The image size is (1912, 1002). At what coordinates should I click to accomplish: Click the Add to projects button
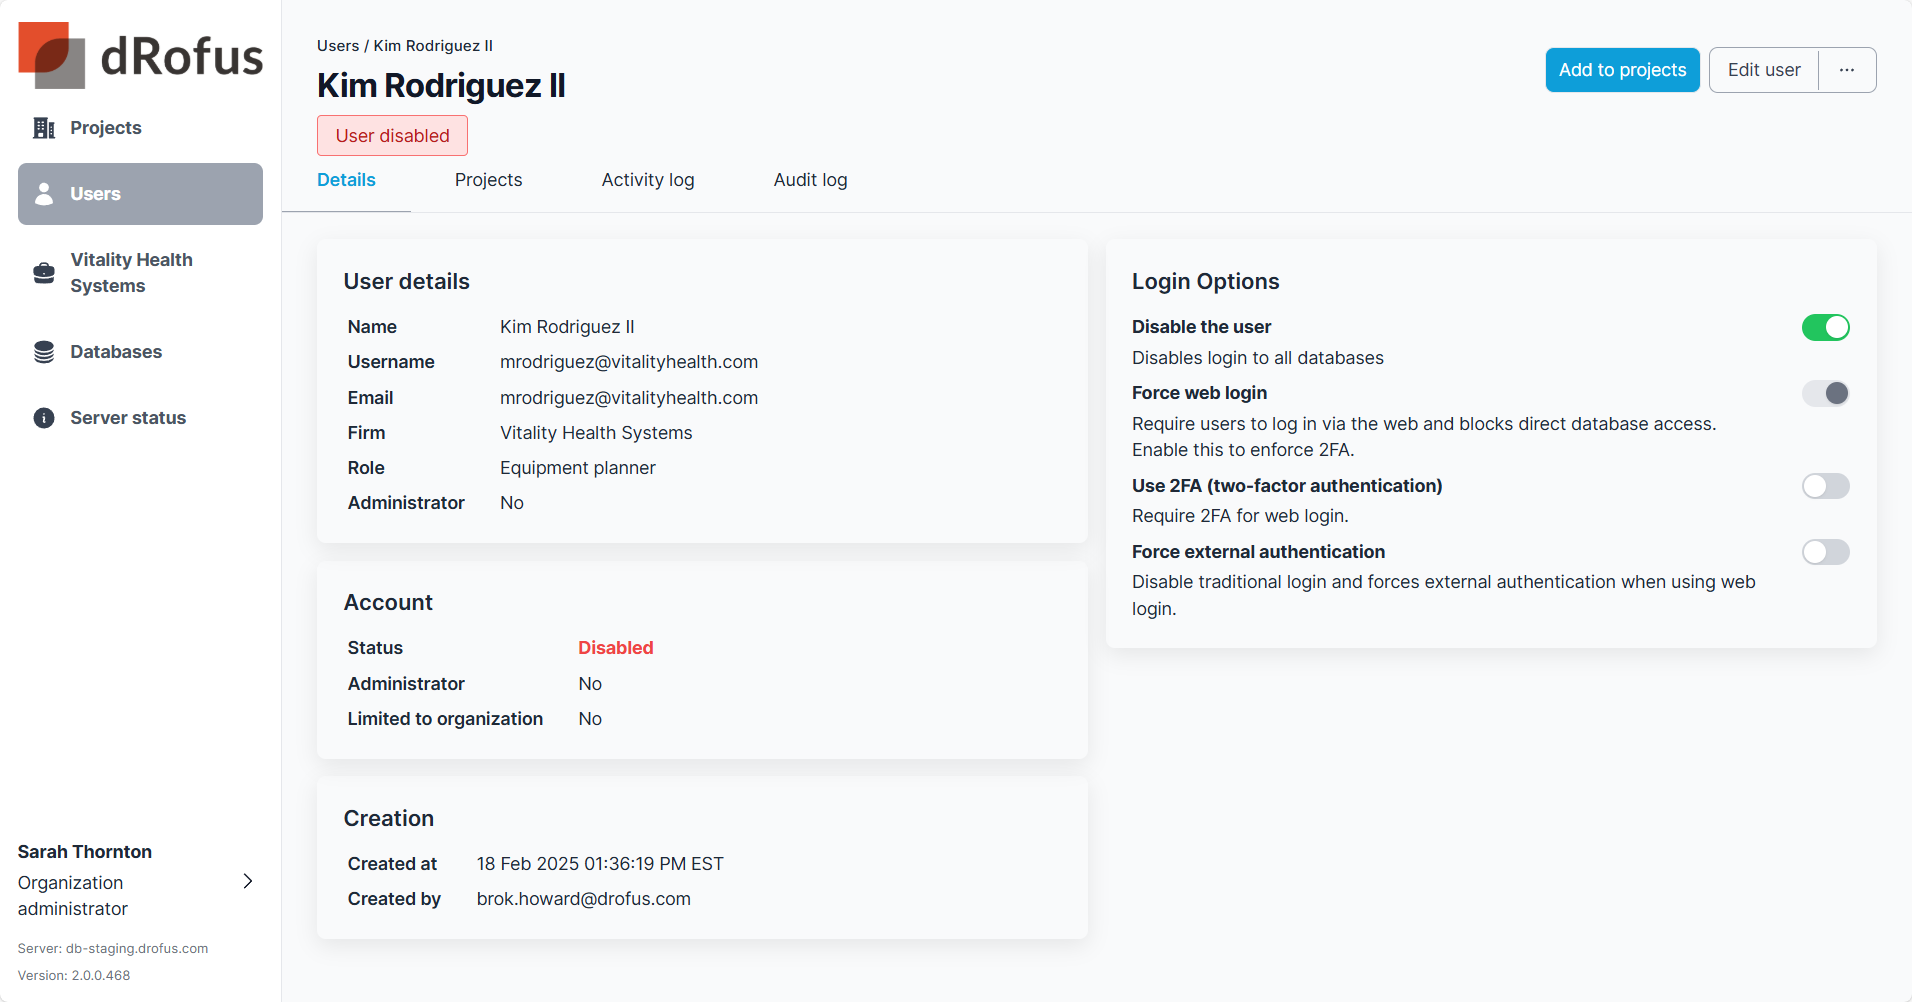[x=1622, y=70]
